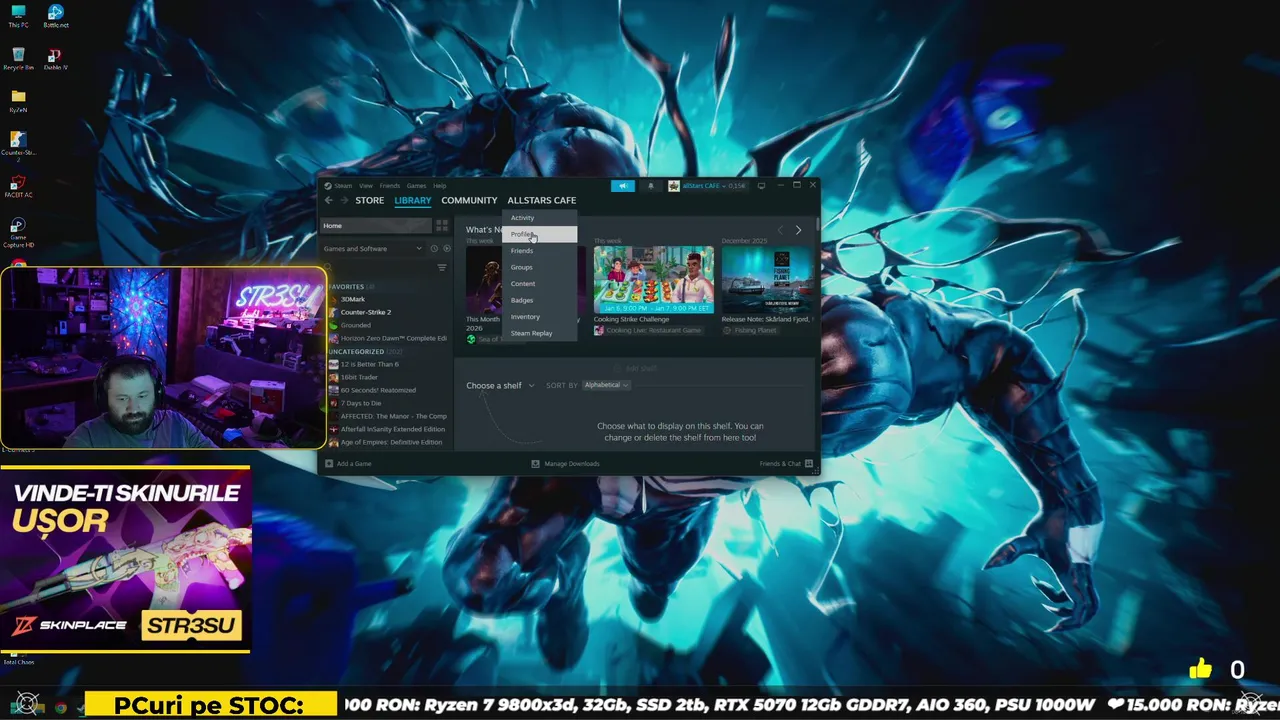This screenshot has width=1280, height=720.
Task: Go to the LIBRARY tab
Action: (x=412, y=200)
